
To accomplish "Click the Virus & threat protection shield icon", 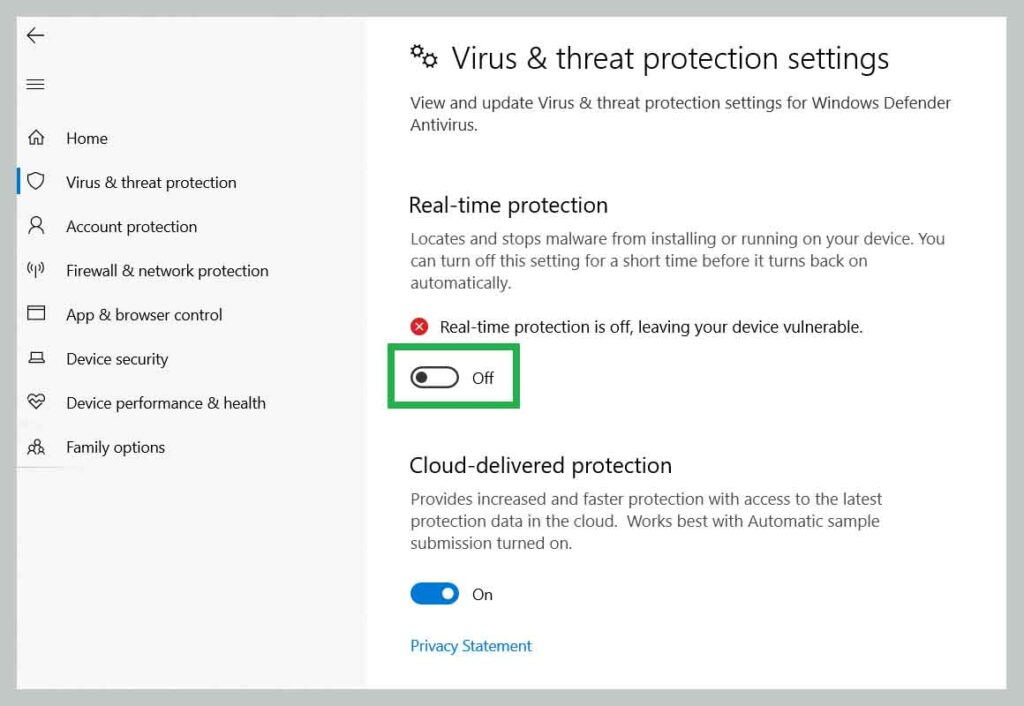I will pyautogui.click(x=37, y=182).
